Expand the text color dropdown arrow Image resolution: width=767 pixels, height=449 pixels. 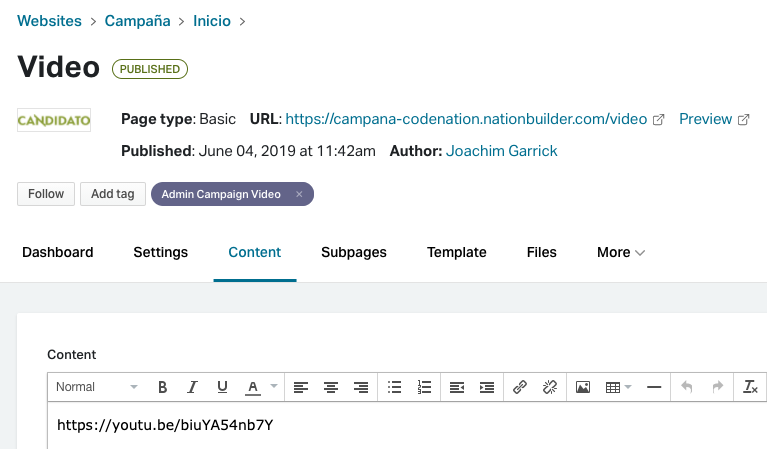(x=274, y=386)
